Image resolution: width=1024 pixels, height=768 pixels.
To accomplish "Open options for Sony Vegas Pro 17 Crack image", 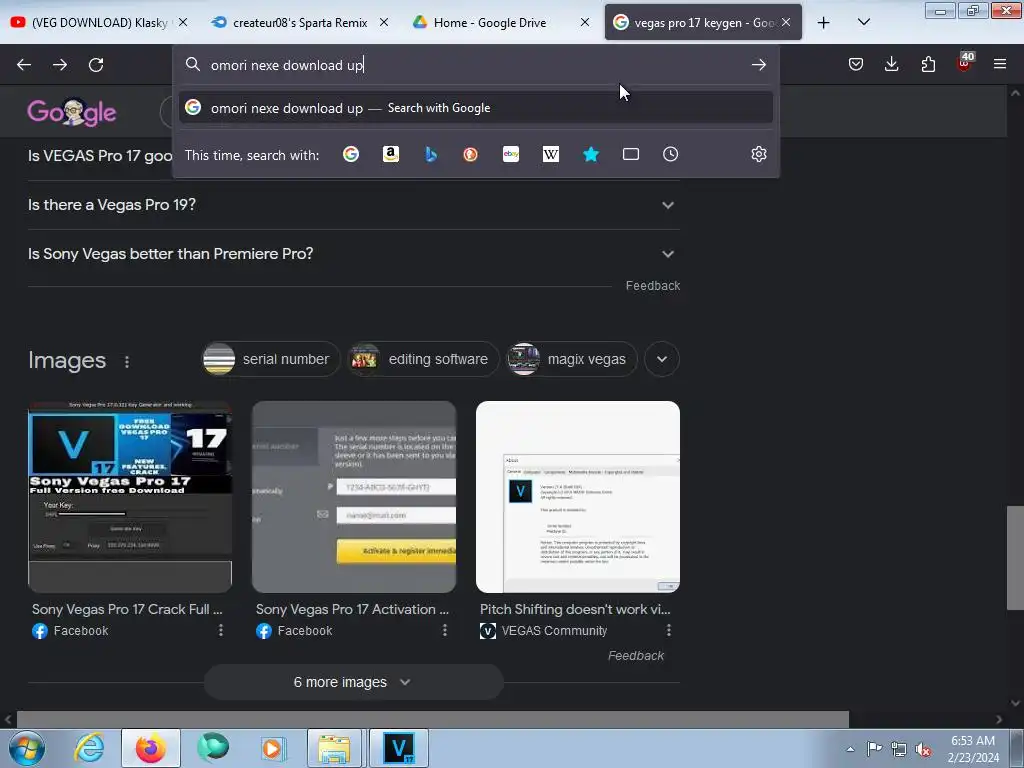I will tap(221, 630).
